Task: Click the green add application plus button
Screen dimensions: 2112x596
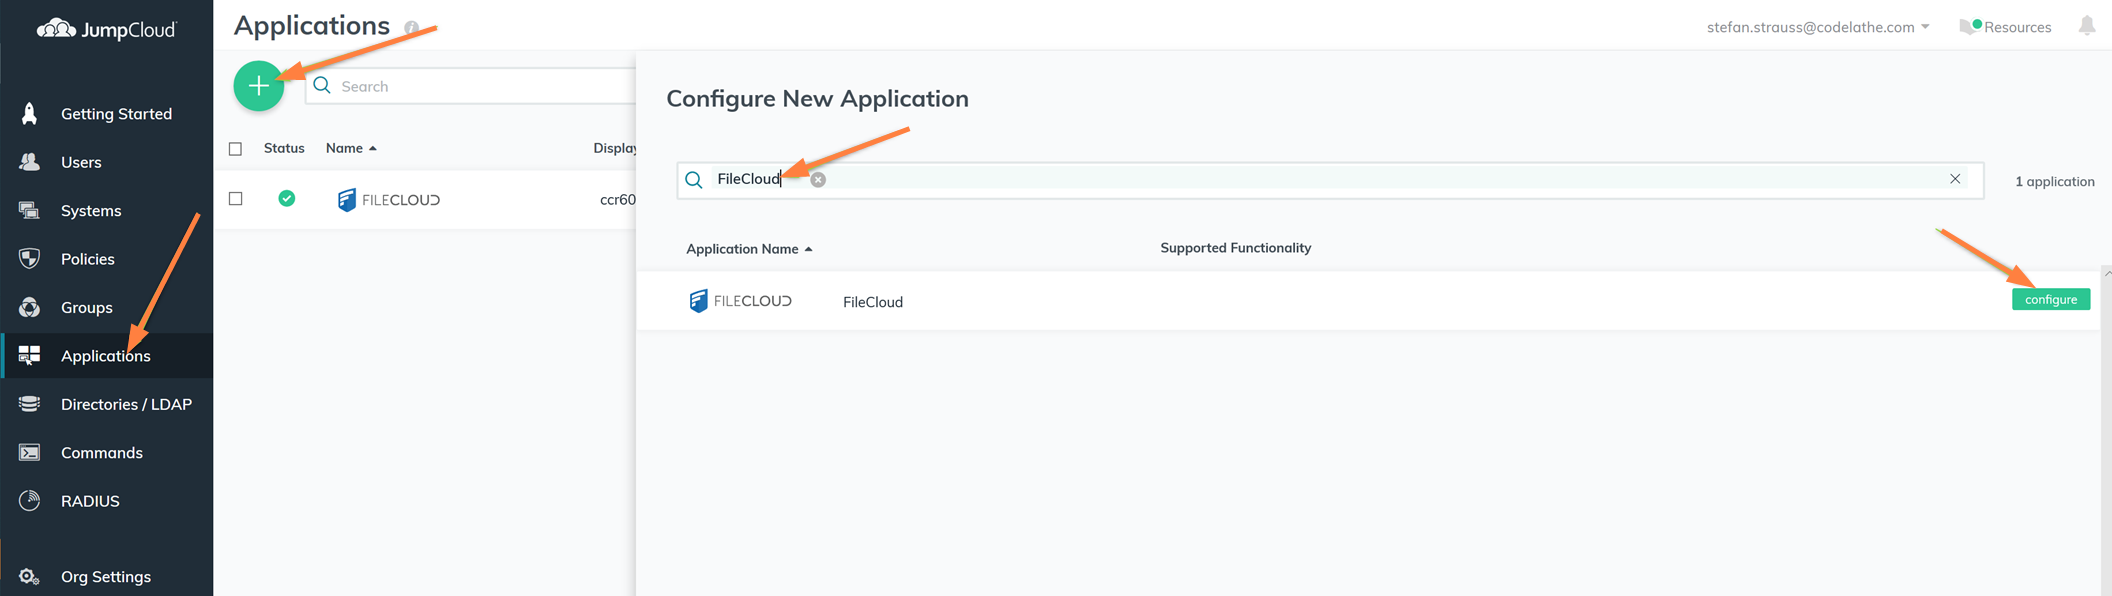Action: tap(258, 86)
